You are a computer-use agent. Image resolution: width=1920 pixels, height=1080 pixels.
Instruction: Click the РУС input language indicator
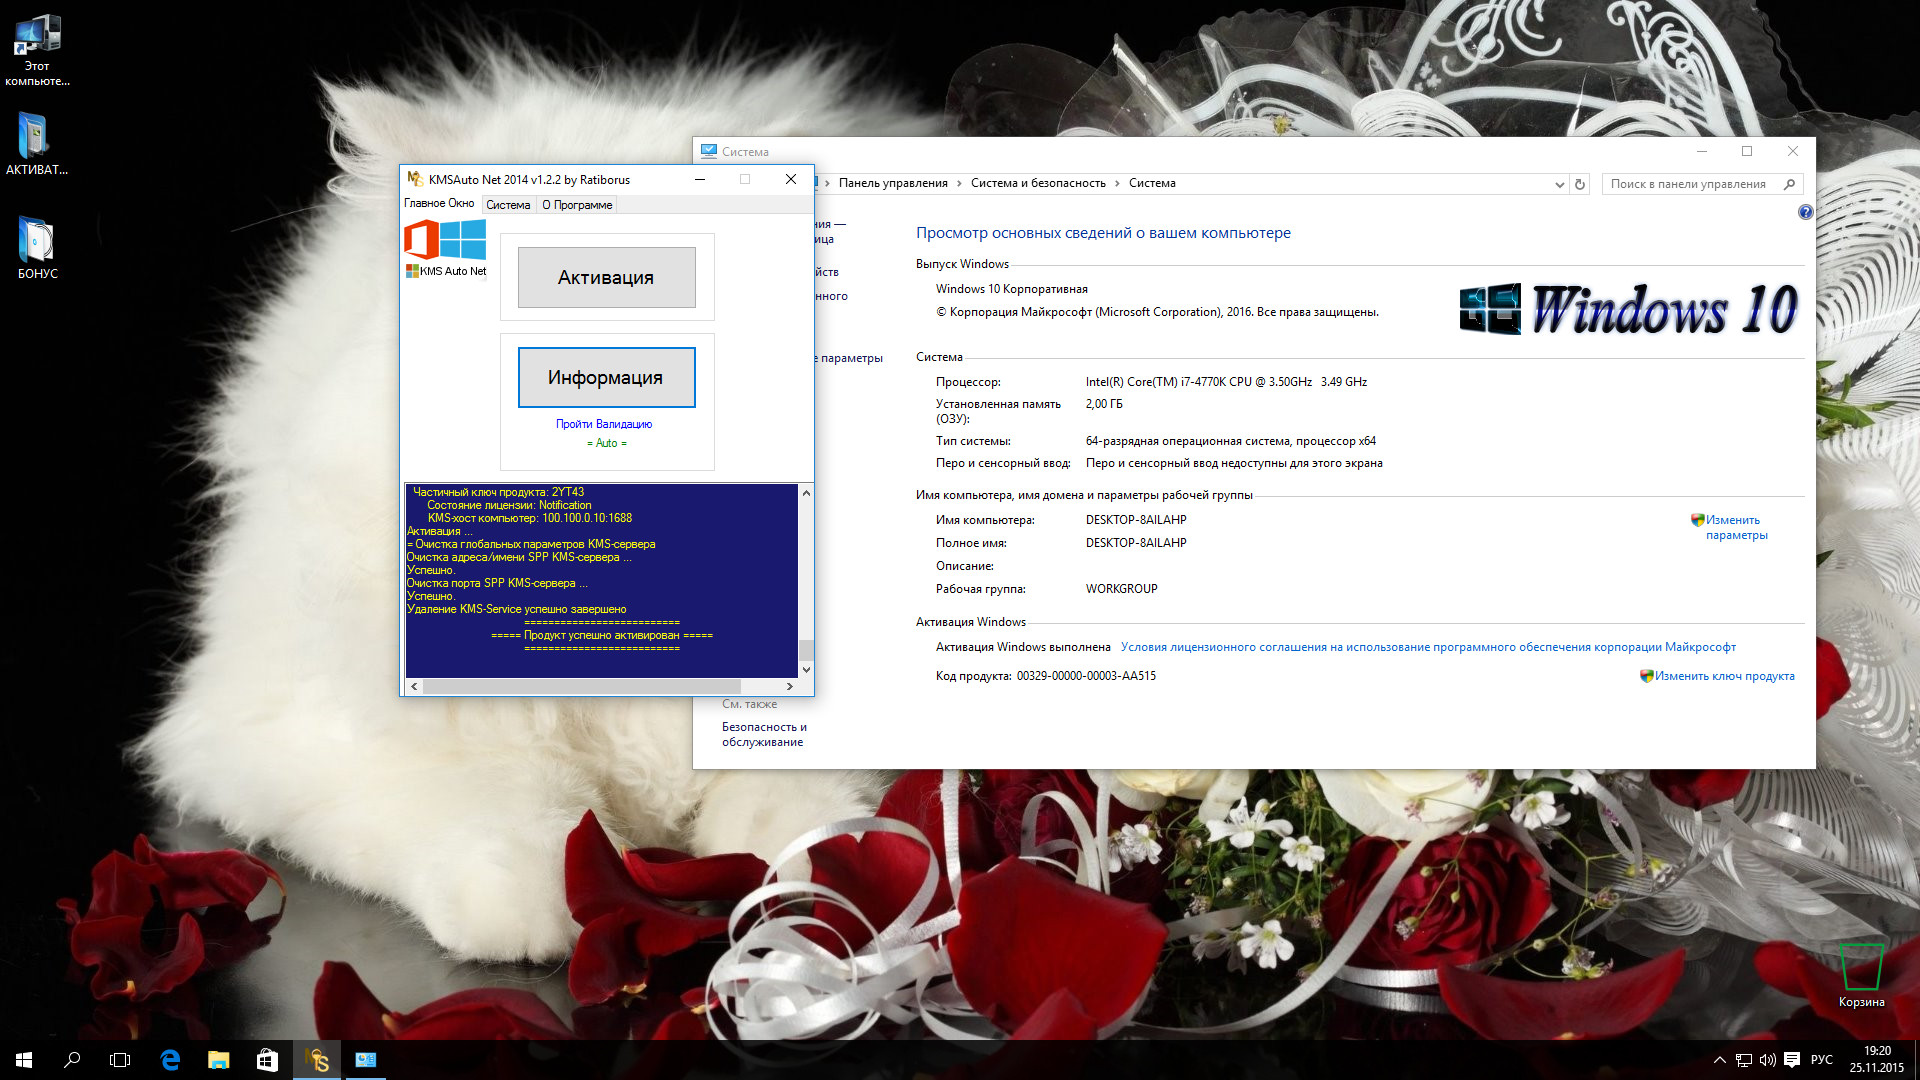(1822, 1060)
